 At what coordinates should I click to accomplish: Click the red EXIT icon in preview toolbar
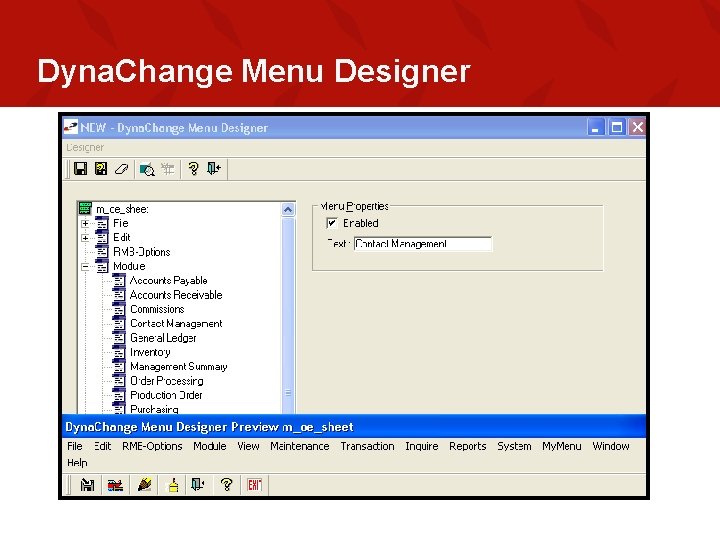point(254,485)
